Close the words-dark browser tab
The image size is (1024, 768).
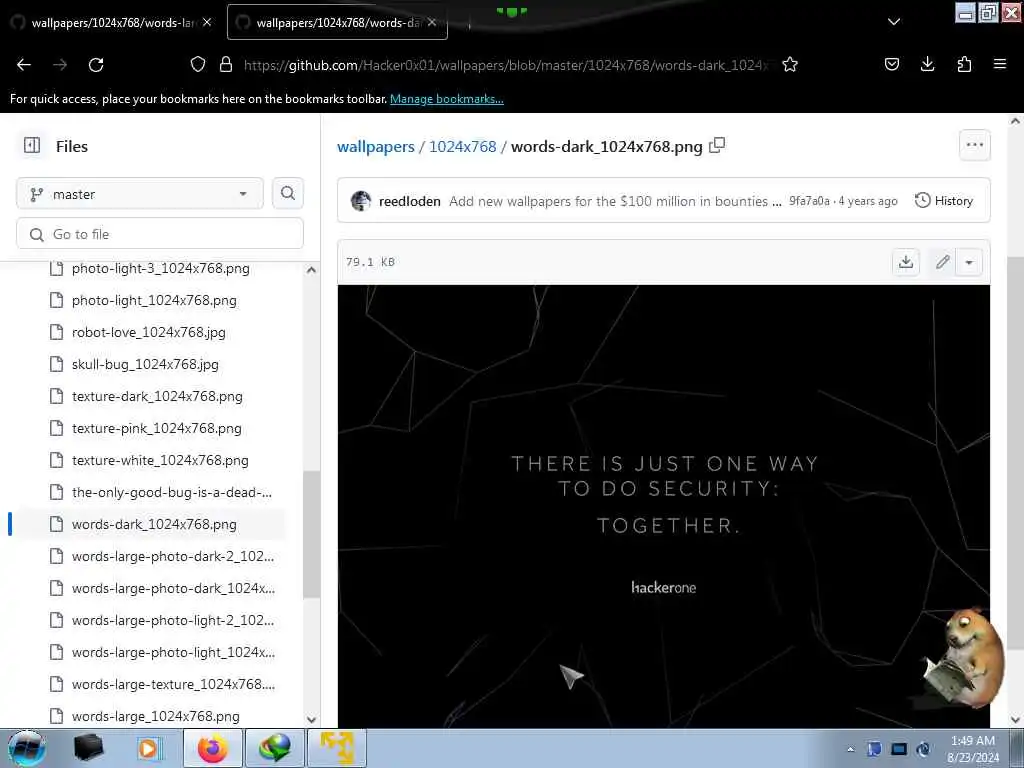coord(432,22)
